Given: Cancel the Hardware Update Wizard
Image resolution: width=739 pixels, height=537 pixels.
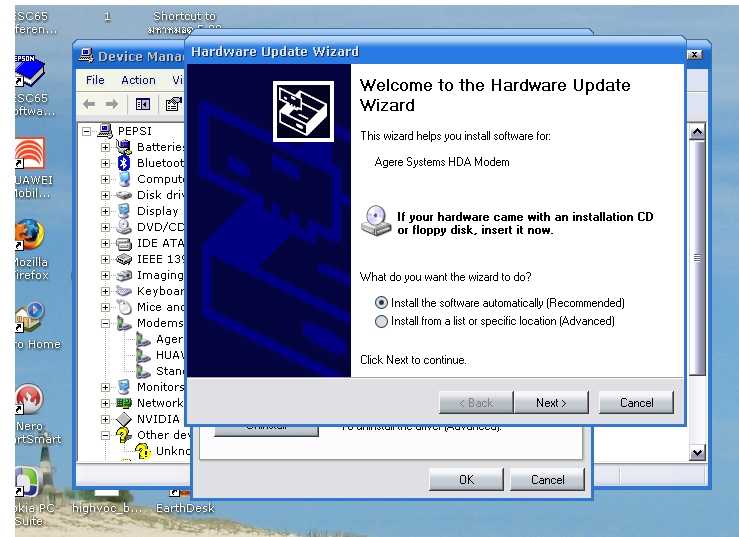Looking at the screenshot, I should tap(636, 403).
